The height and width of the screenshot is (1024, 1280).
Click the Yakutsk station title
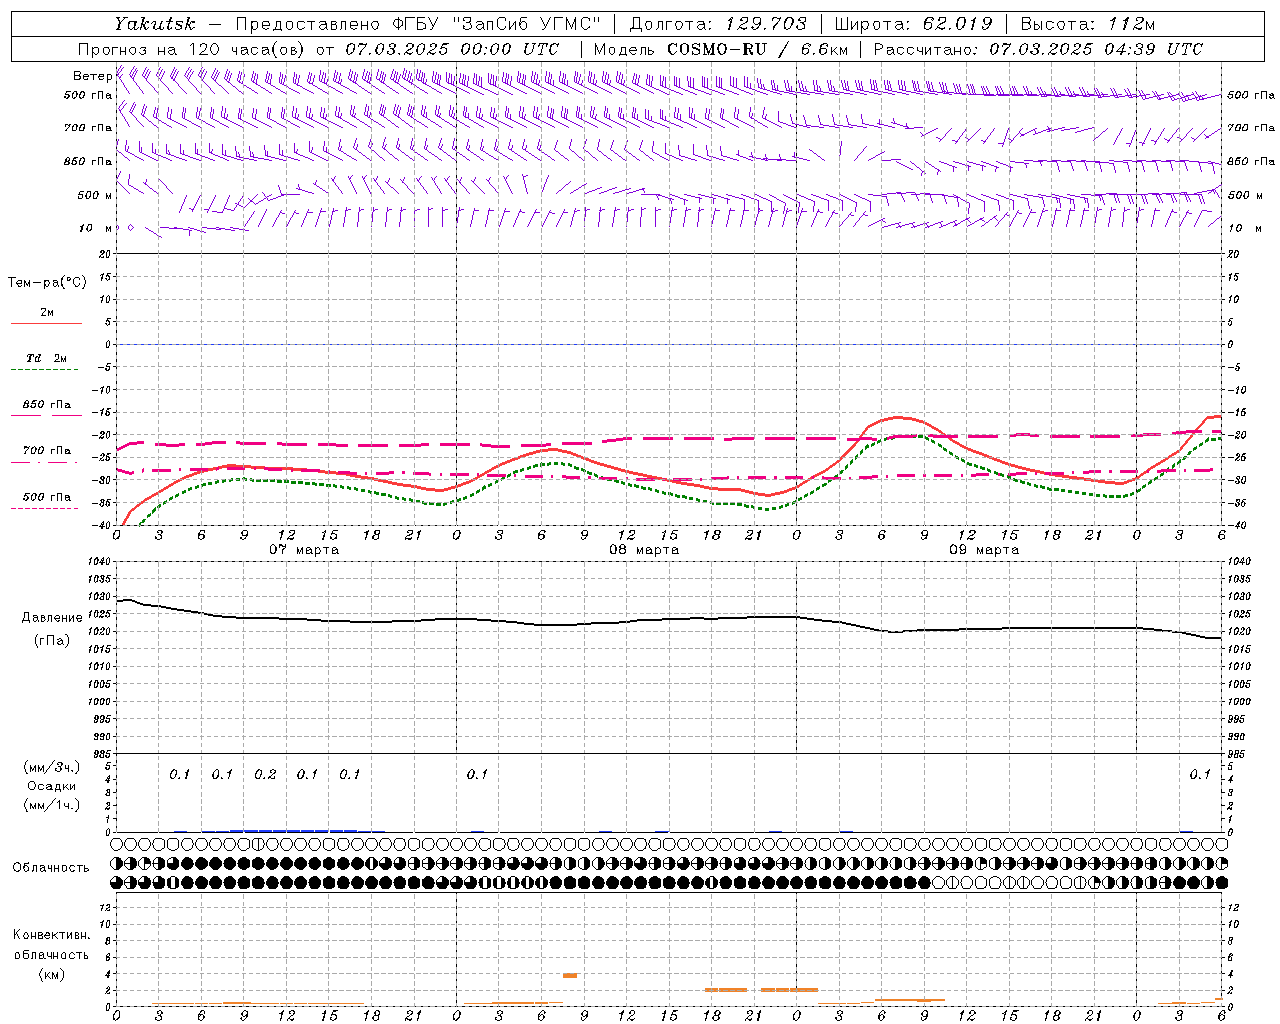coord(154,24)
